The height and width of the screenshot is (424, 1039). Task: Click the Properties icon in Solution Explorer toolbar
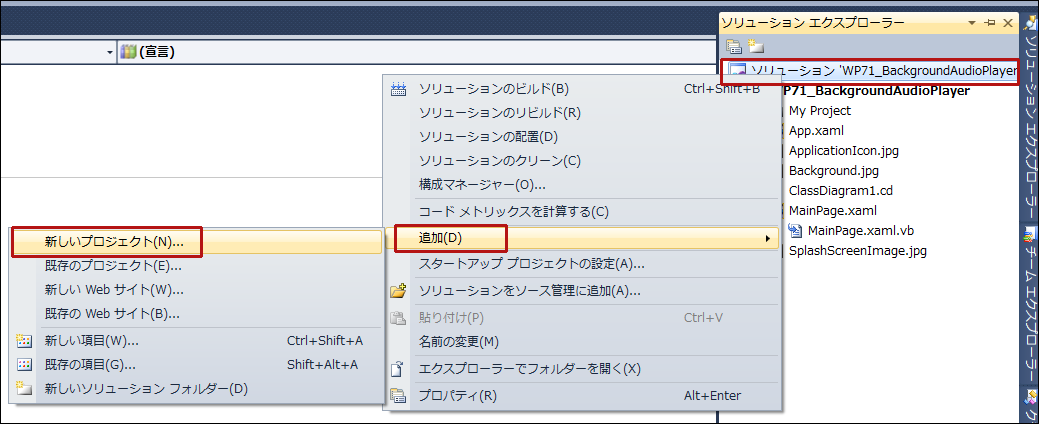pos(733,46)
